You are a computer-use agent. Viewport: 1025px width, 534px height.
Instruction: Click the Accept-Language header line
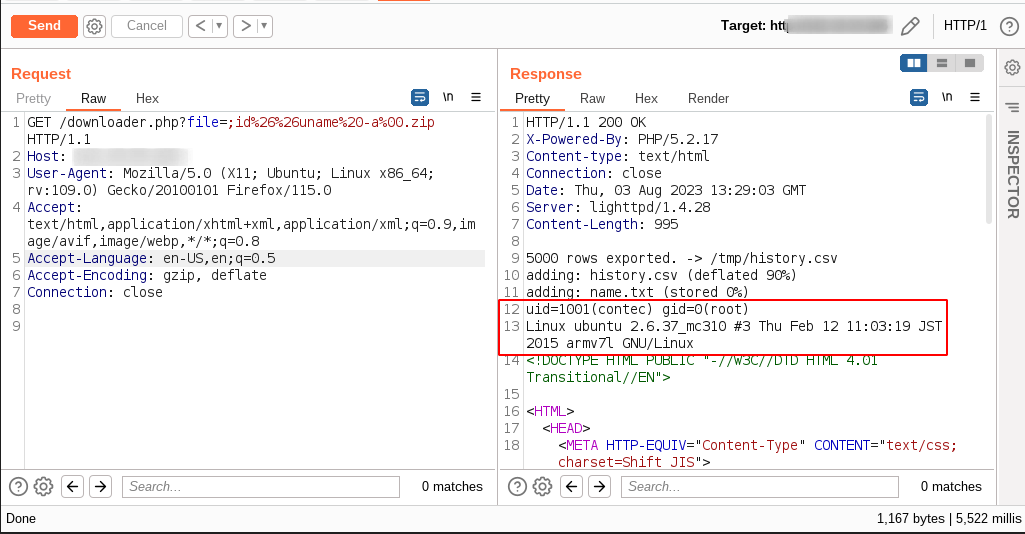151,258
